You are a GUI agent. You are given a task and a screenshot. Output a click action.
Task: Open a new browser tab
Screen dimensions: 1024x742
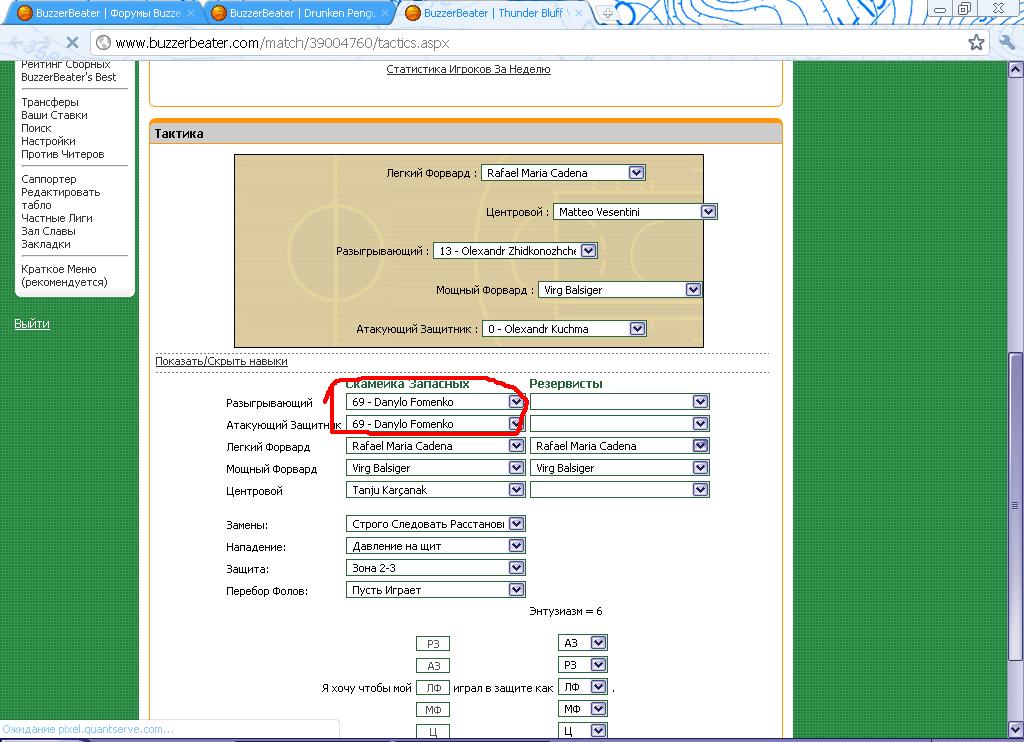pyautogui.click(x=607, y=13)
